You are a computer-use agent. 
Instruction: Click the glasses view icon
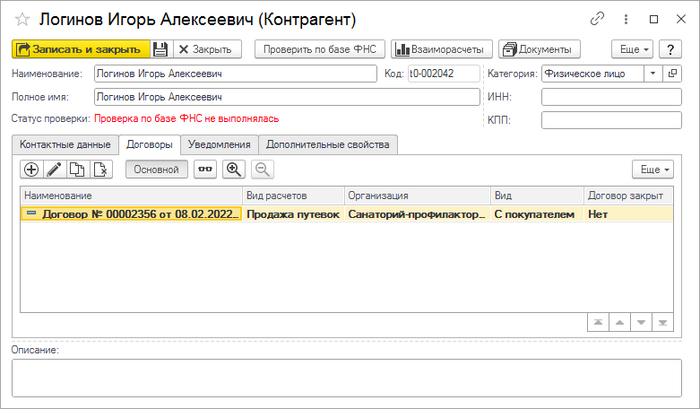point(205,170)
